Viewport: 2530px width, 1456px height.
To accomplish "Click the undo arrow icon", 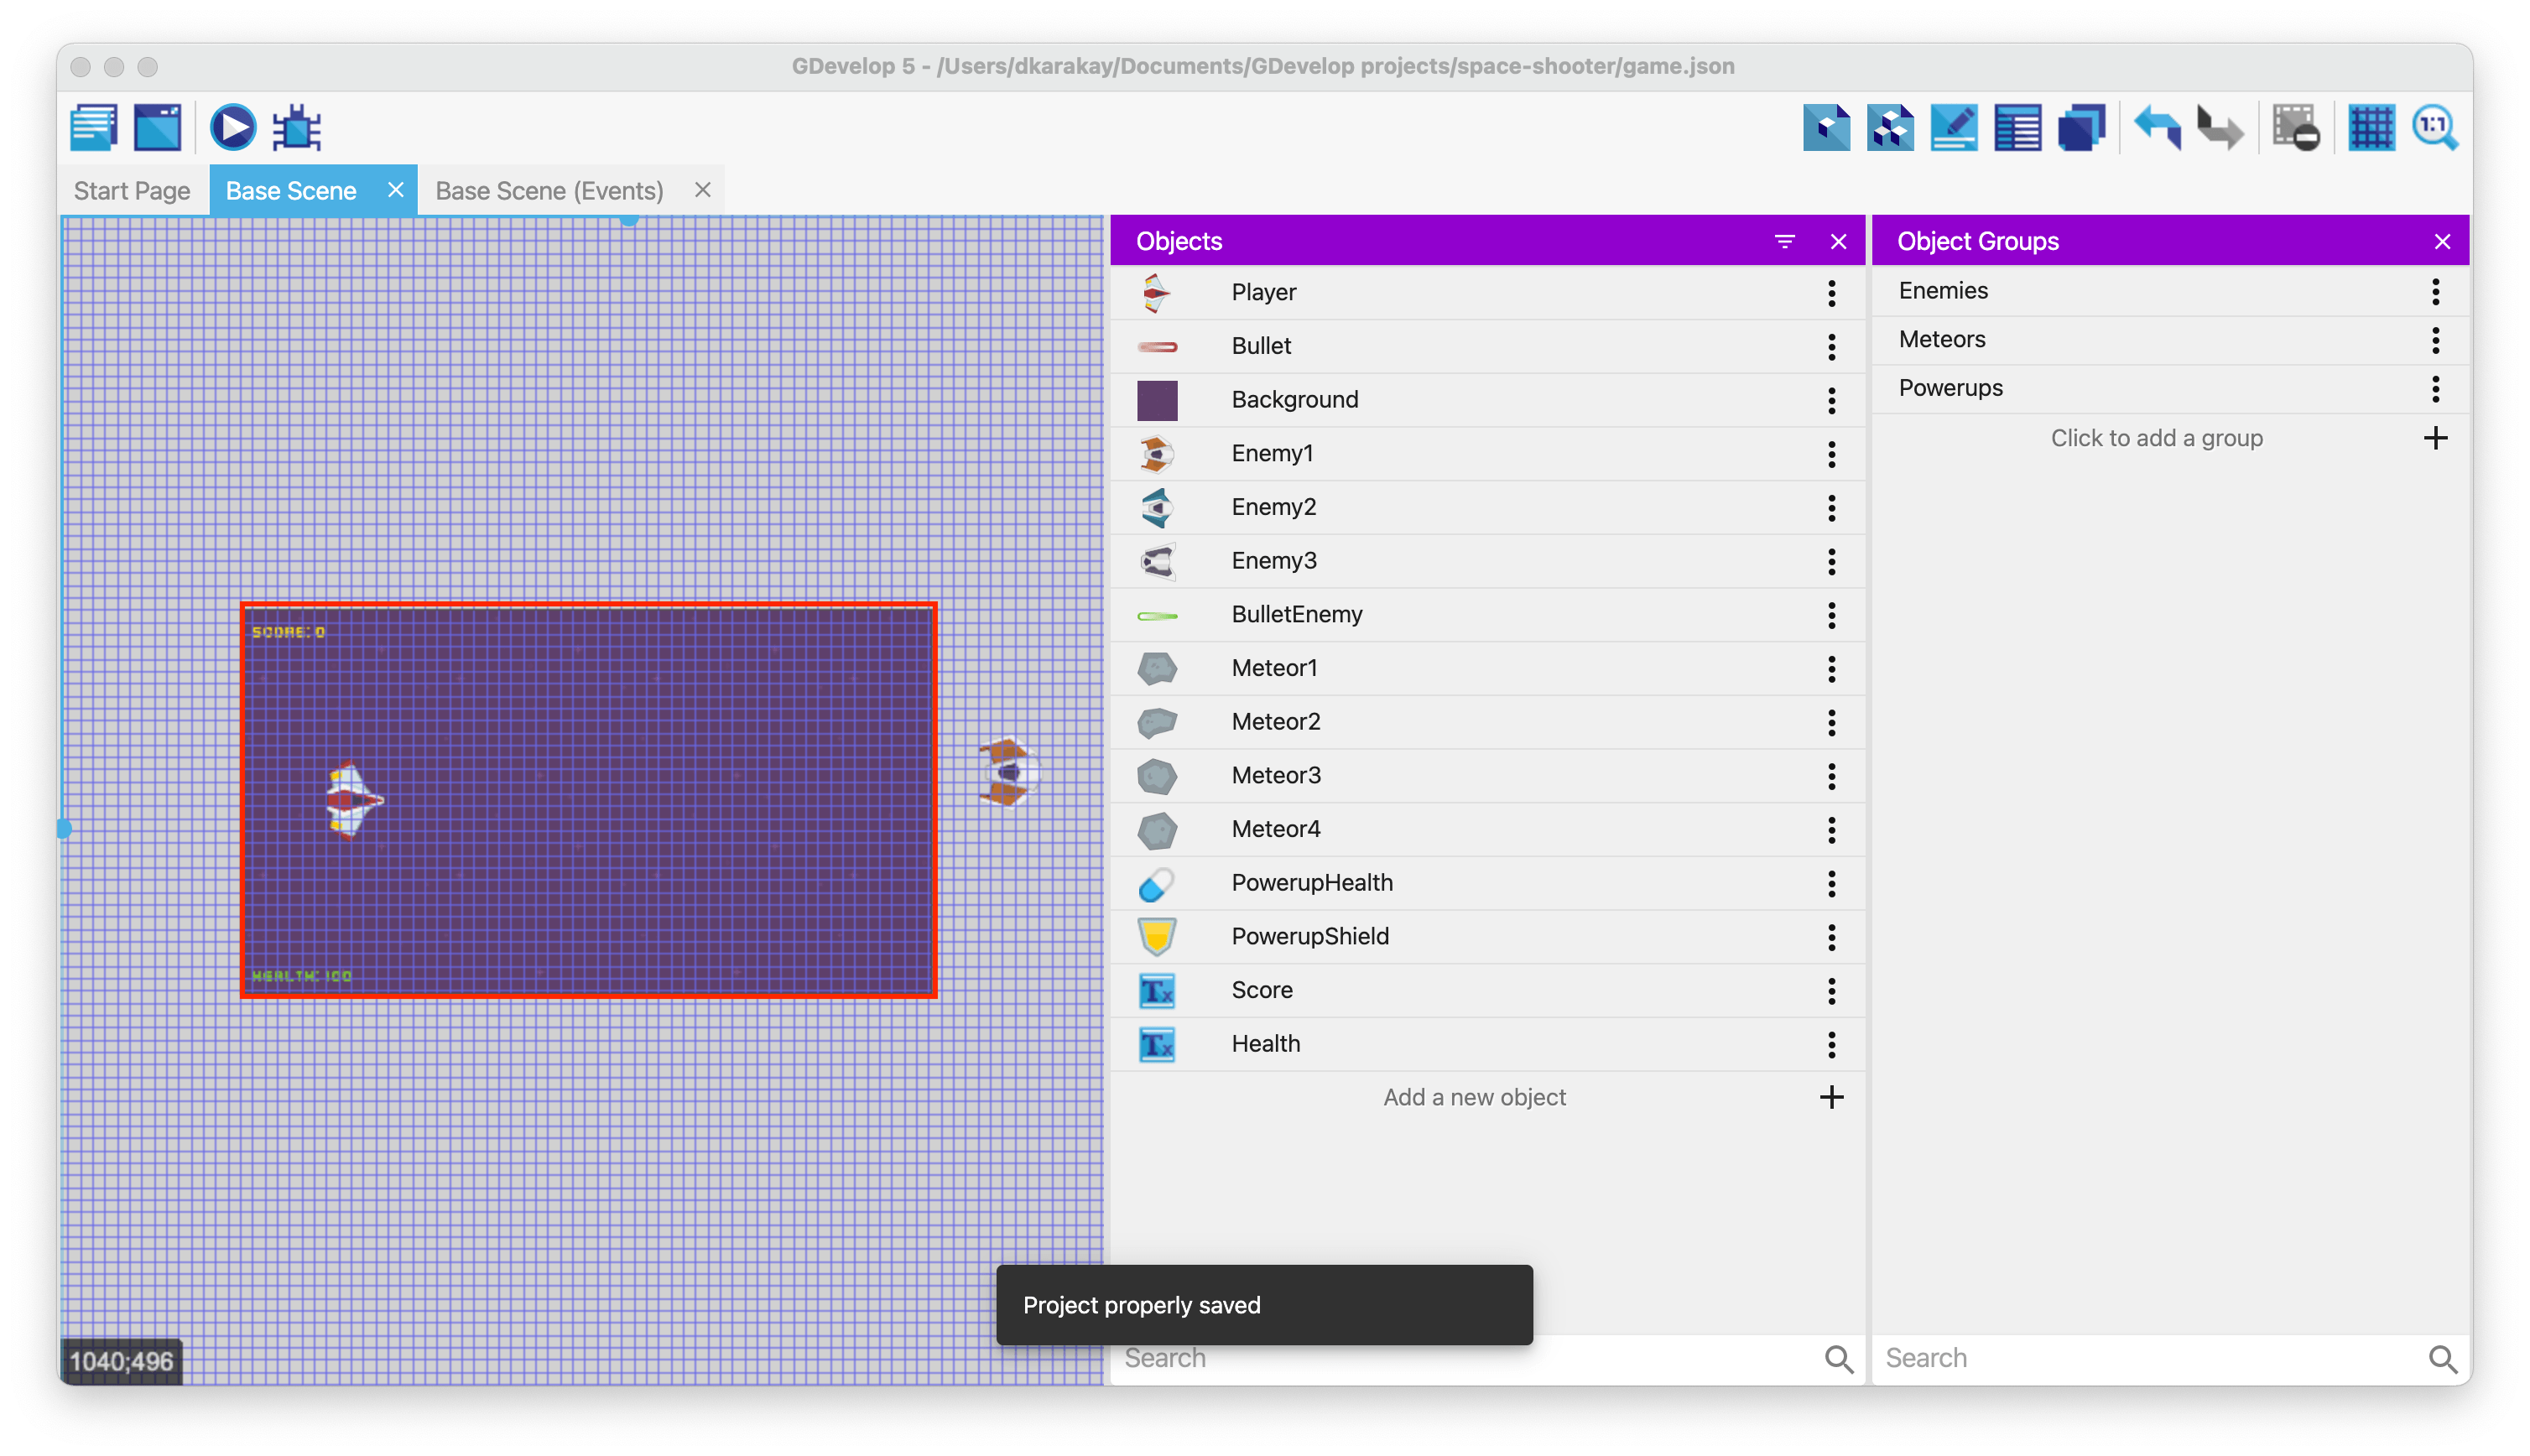I will click(2157, 128).
